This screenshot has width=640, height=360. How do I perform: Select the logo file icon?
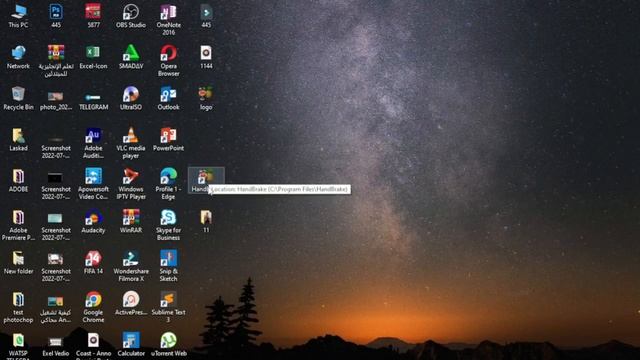coord(206,98)
